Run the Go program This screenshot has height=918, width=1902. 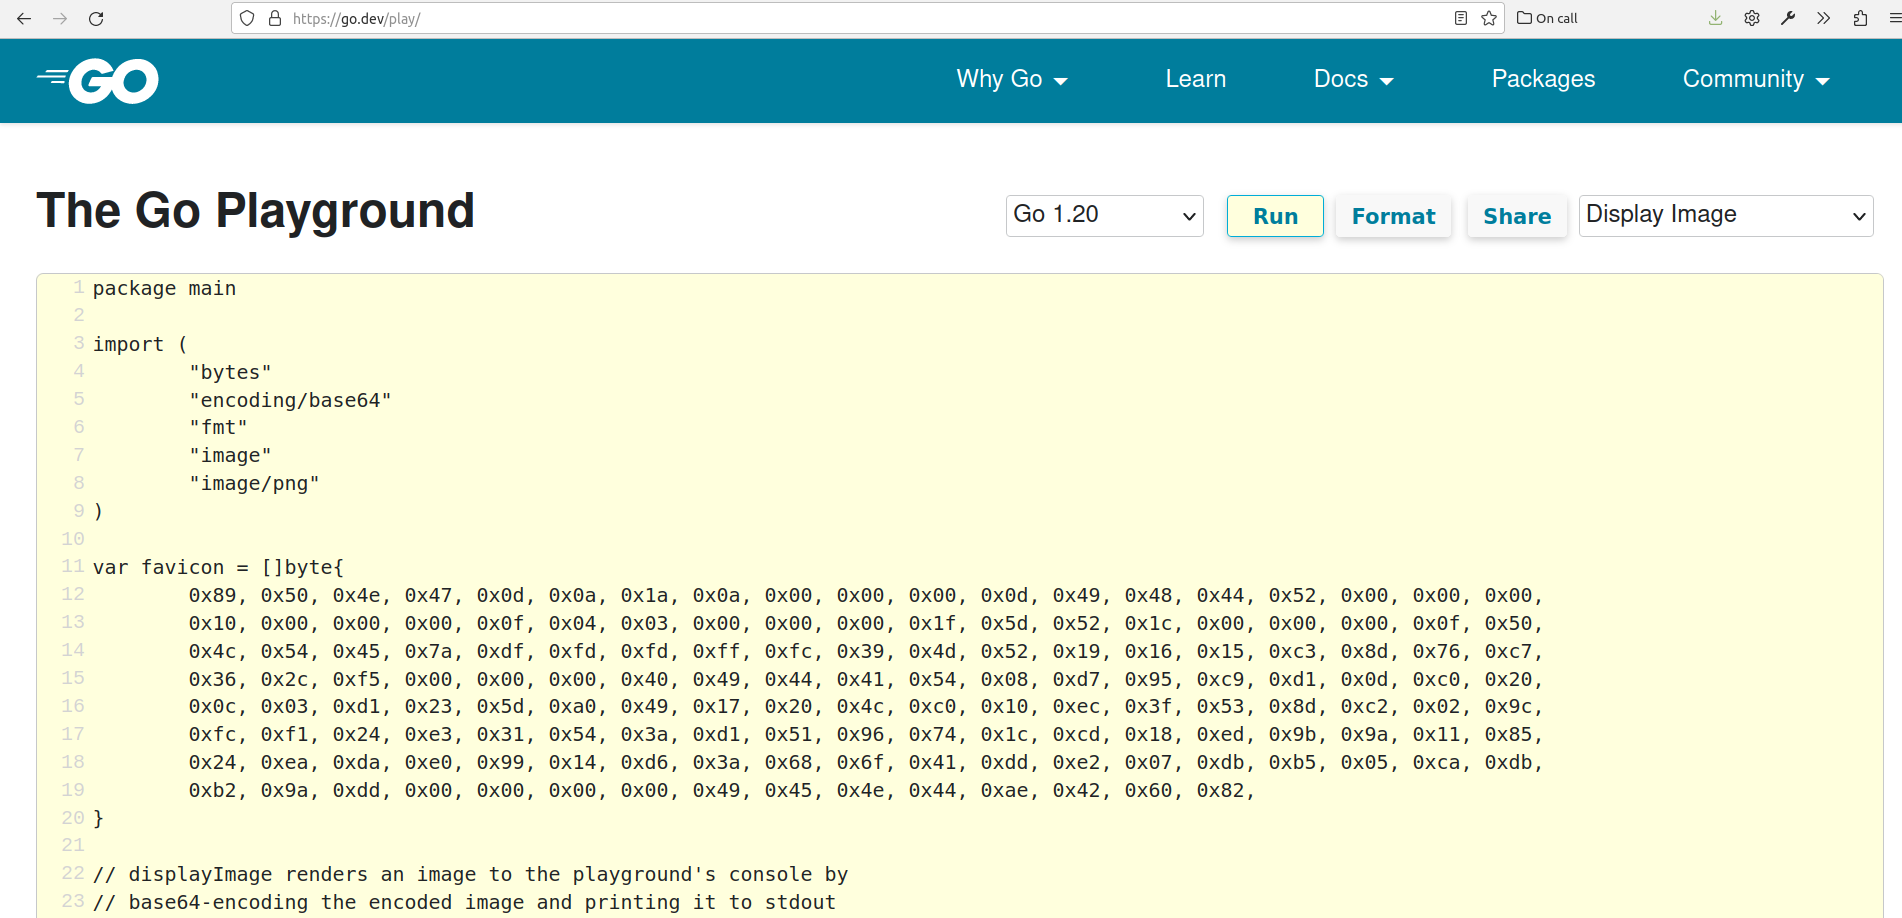pos(1275,216)
